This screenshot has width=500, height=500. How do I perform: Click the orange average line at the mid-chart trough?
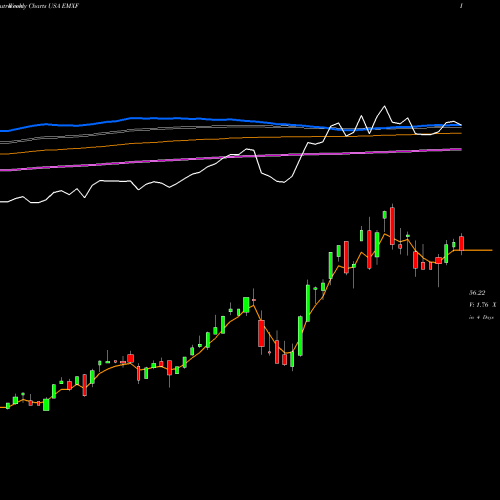tap(285, 353)
